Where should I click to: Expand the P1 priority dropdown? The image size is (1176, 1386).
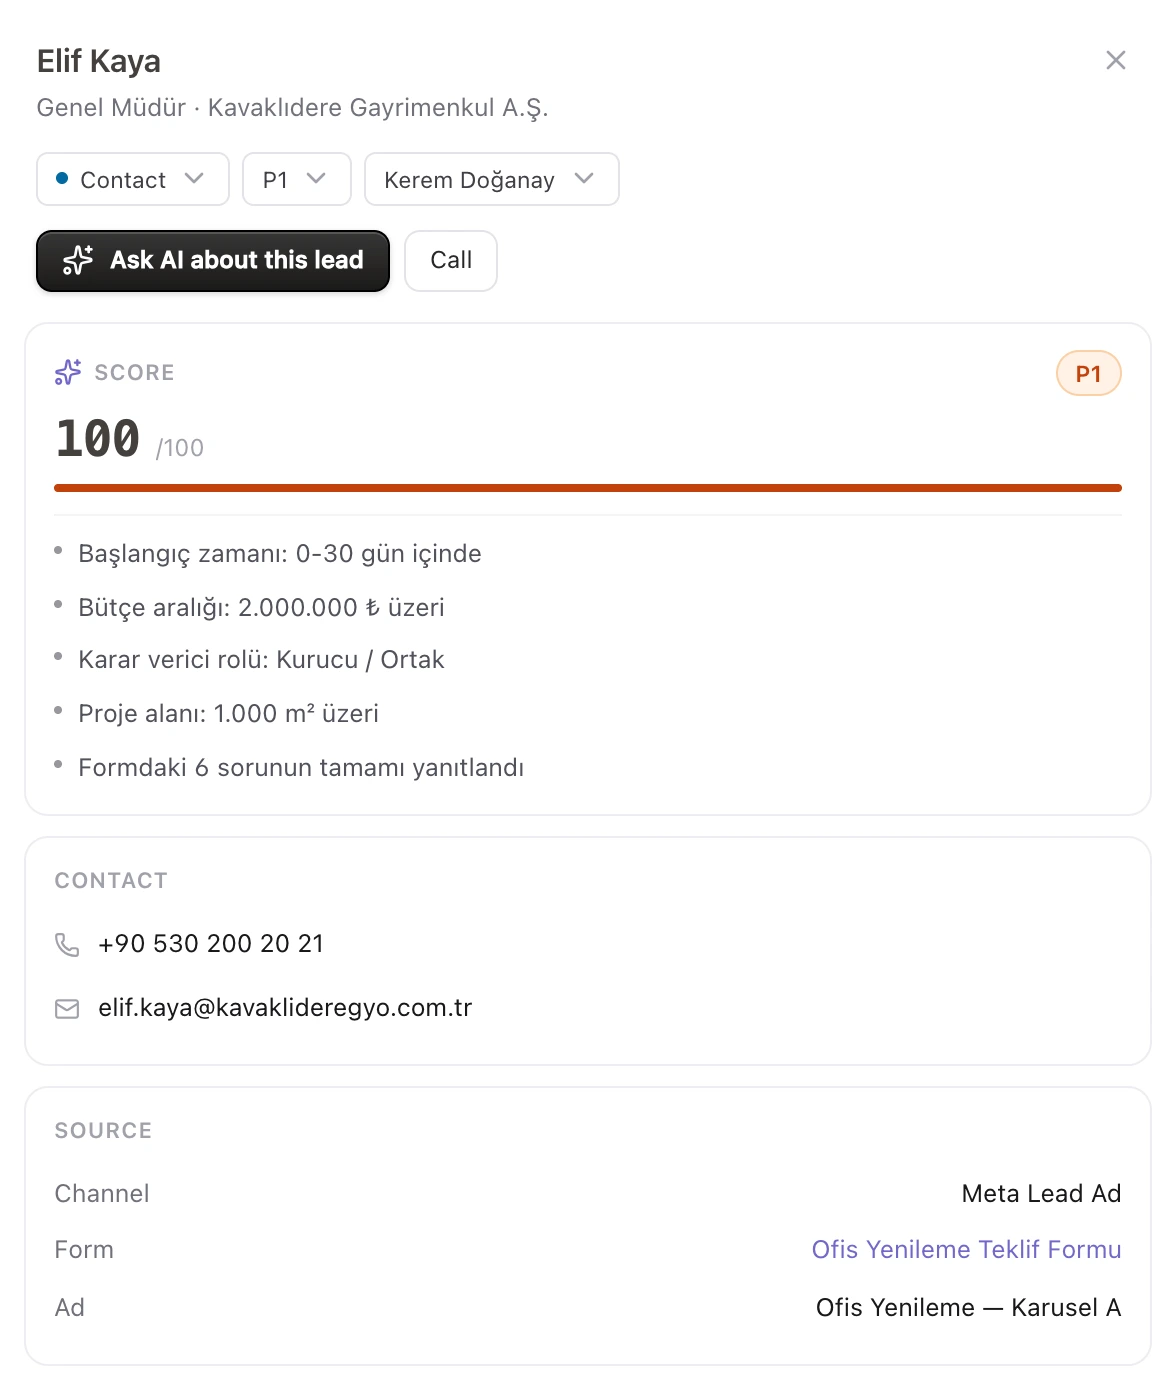(297, 179)
